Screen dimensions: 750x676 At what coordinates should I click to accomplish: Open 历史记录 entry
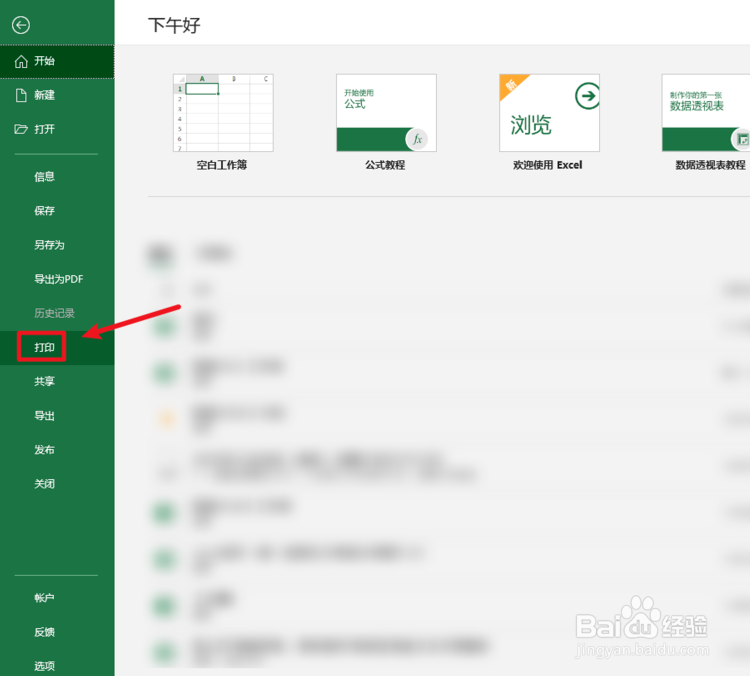57,313
